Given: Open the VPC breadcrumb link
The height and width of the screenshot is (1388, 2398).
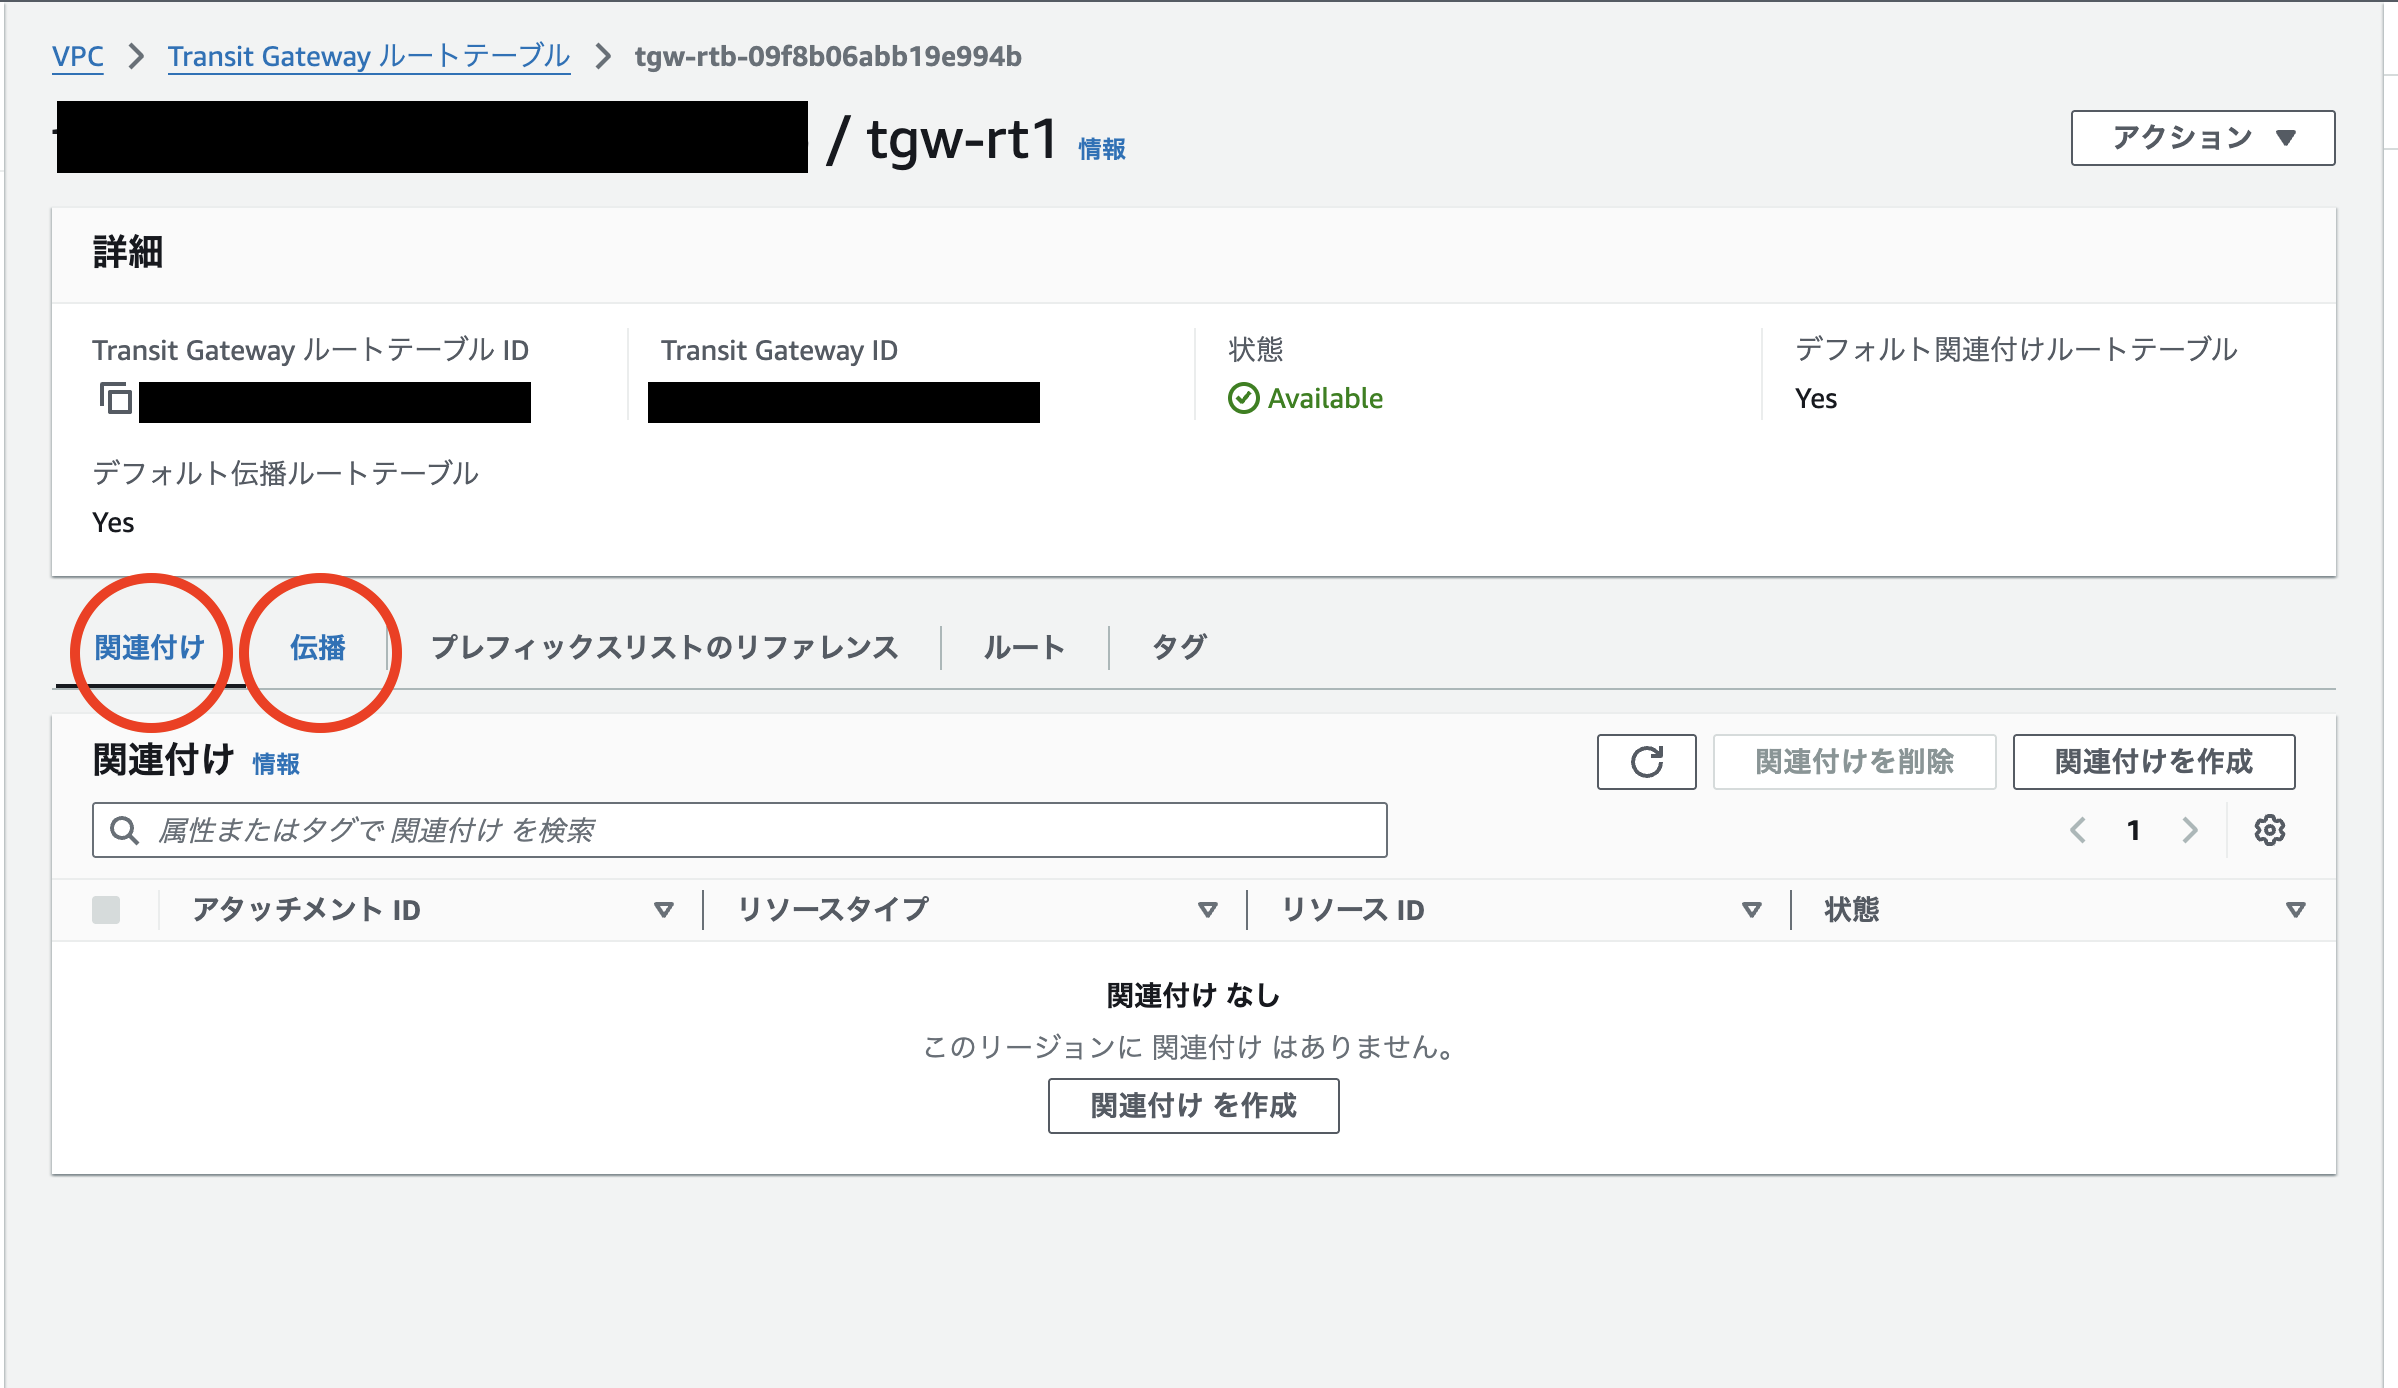Looking at the screenshot, I should tap(78, 56).
